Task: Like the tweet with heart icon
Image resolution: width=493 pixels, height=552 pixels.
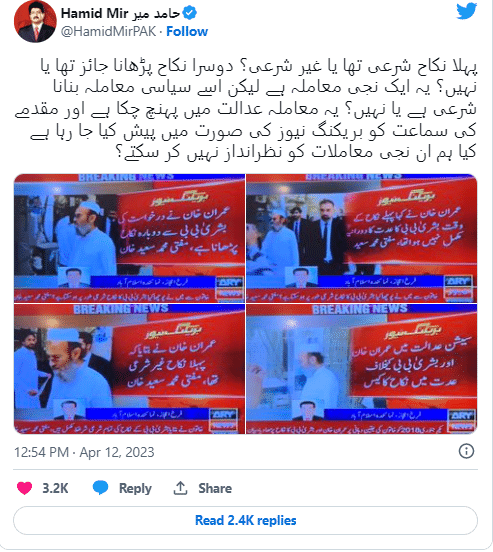Action: [x=24, y=488]
